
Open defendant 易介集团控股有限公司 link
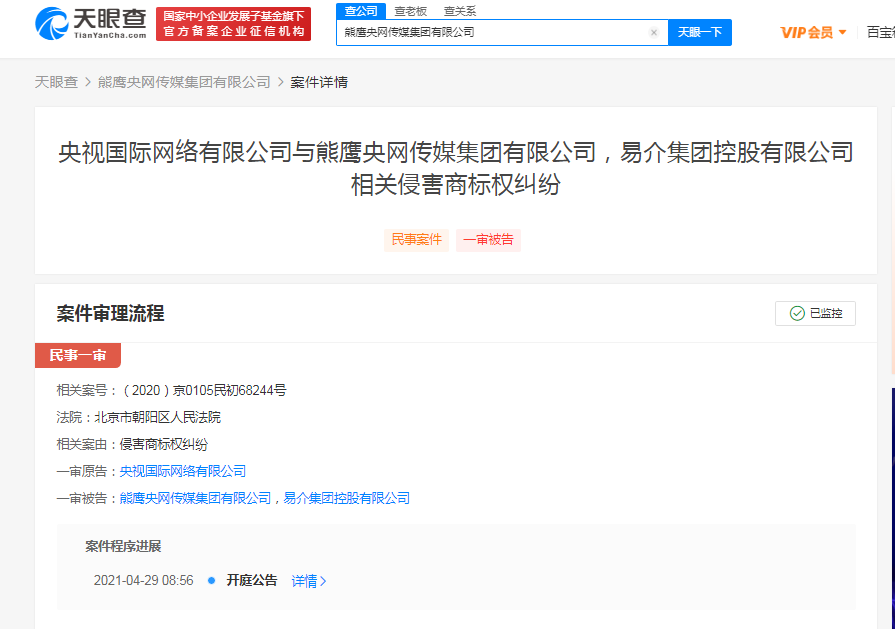pos(346,498)
